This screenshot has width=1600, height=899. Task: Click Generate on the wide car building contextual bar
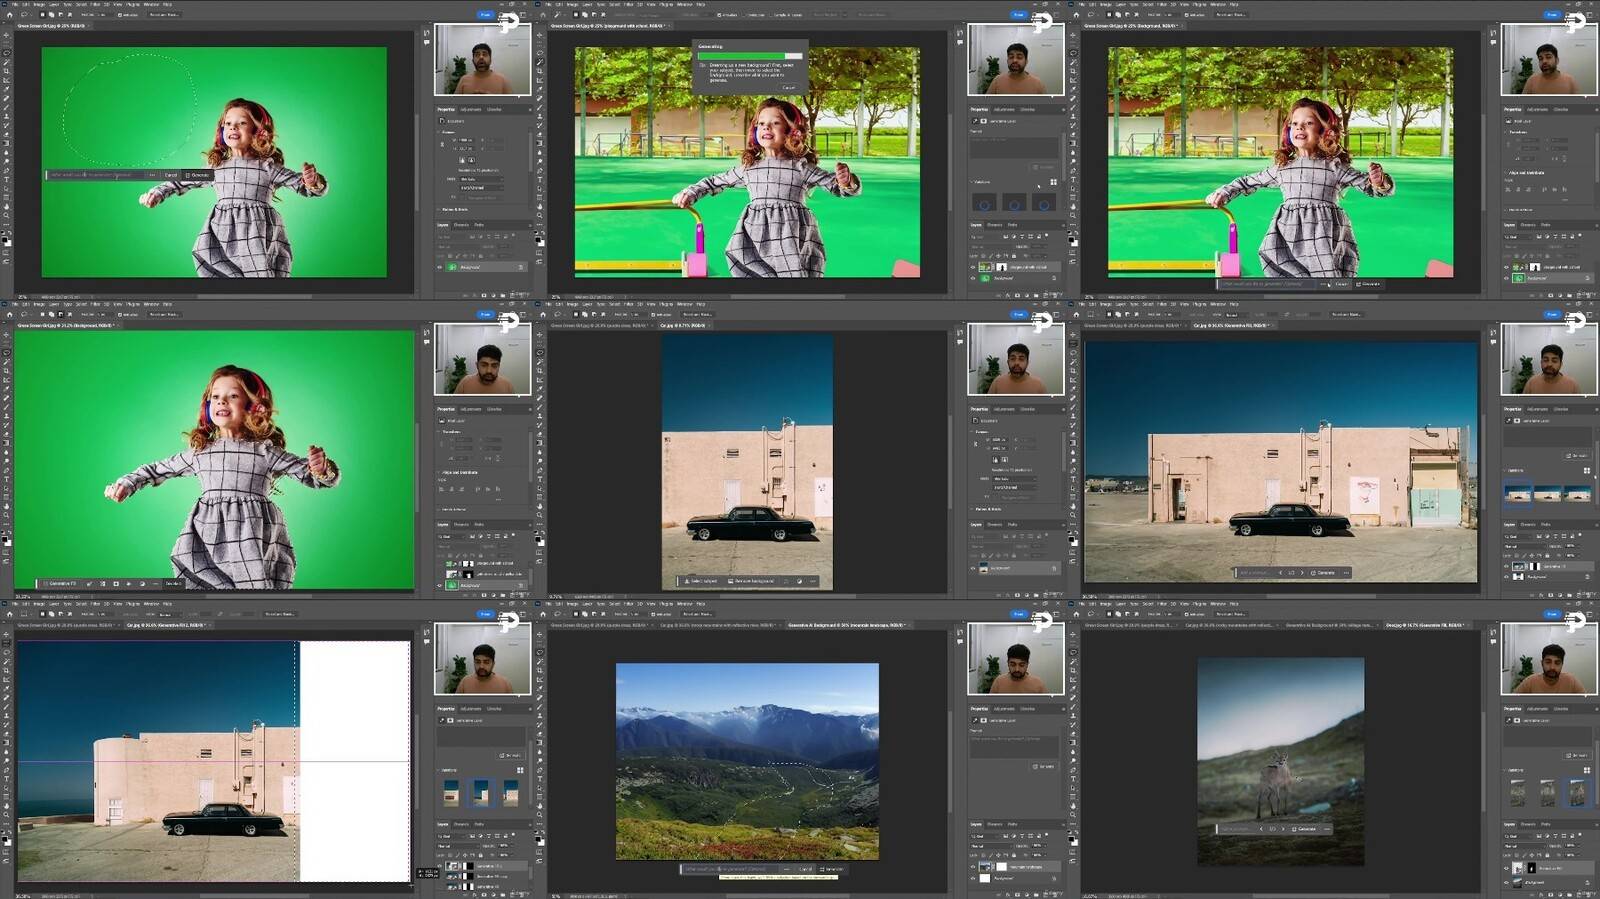(1323, 573)
